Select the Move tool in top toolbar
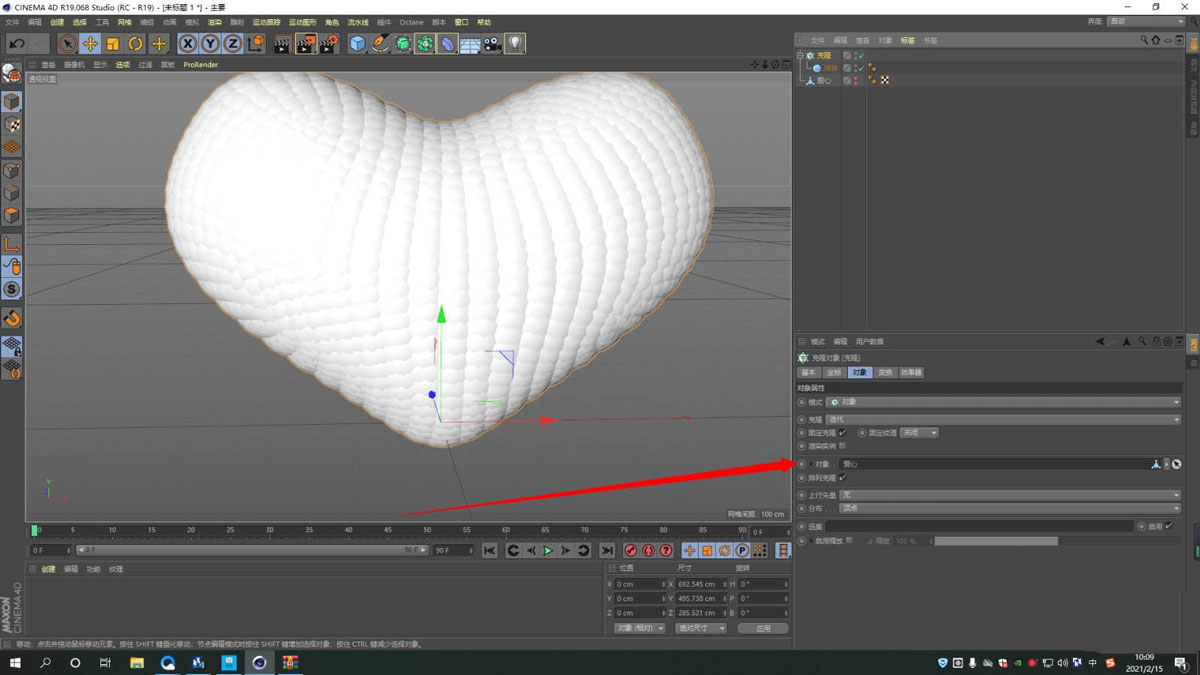 point(90,44)
